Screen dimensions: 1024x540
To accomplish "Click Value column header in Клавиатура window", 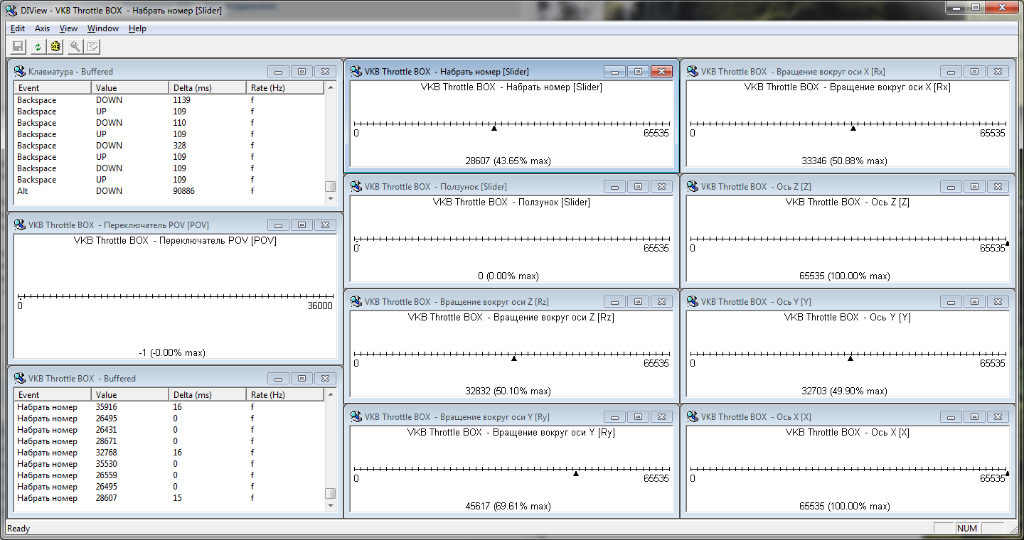I will pyautogui.click(x=130, y=87).
